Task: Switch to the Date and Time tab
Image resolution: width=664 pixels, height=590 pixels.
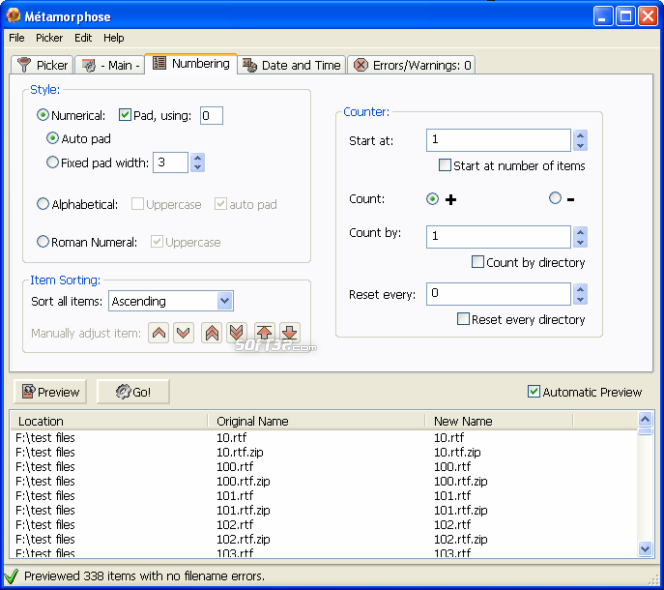Action: pos(291,65)
